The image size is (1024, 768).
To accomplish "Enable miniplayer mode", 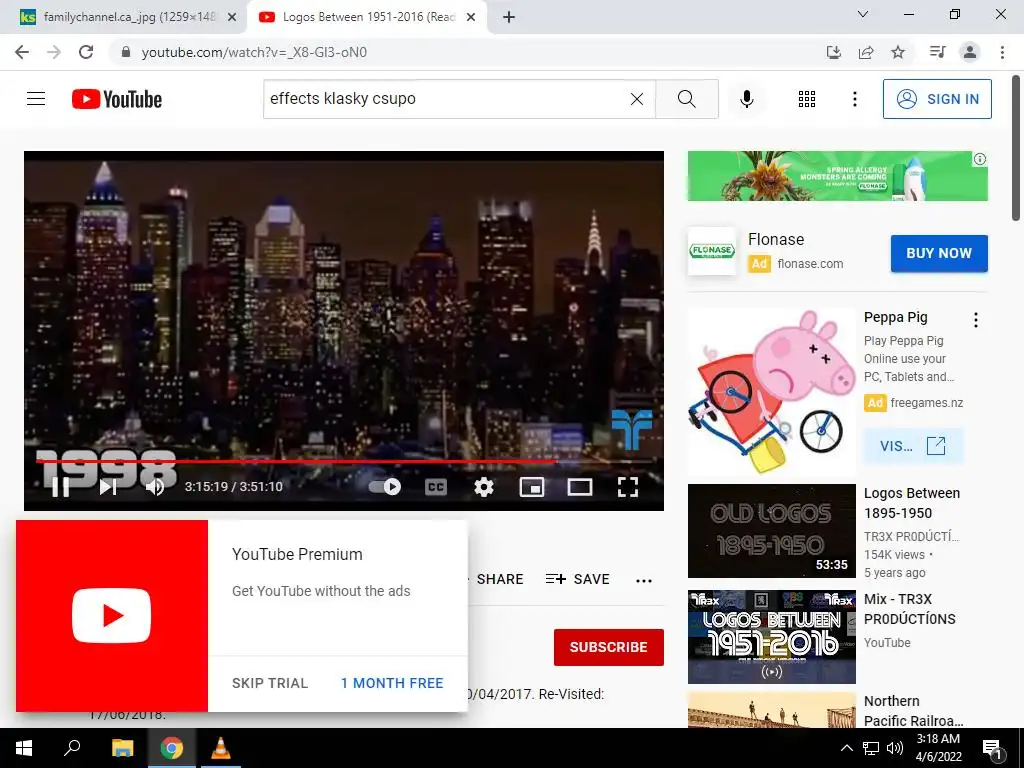I will click(532, 487).
